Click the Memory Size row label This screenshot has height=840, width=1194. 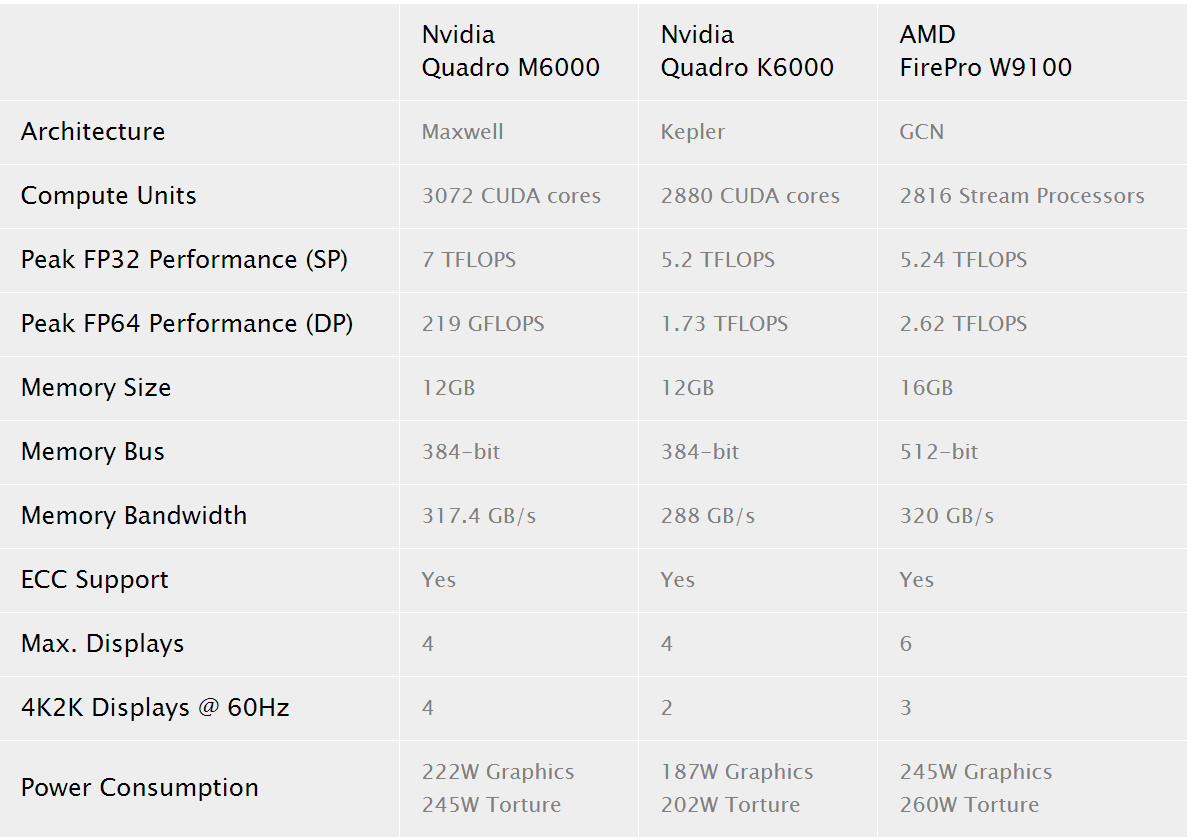pos(96,388)
